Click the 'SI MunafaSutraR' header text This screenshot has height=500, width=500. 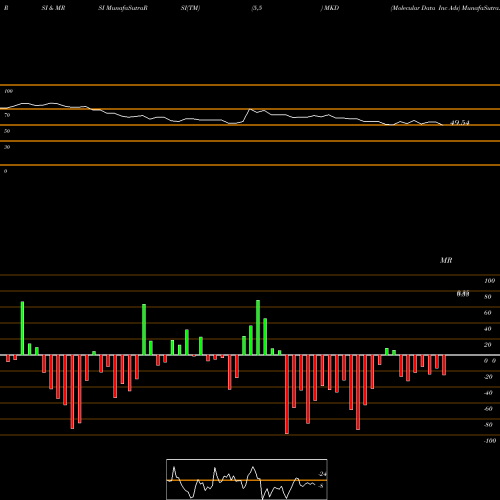click(123, 8)
